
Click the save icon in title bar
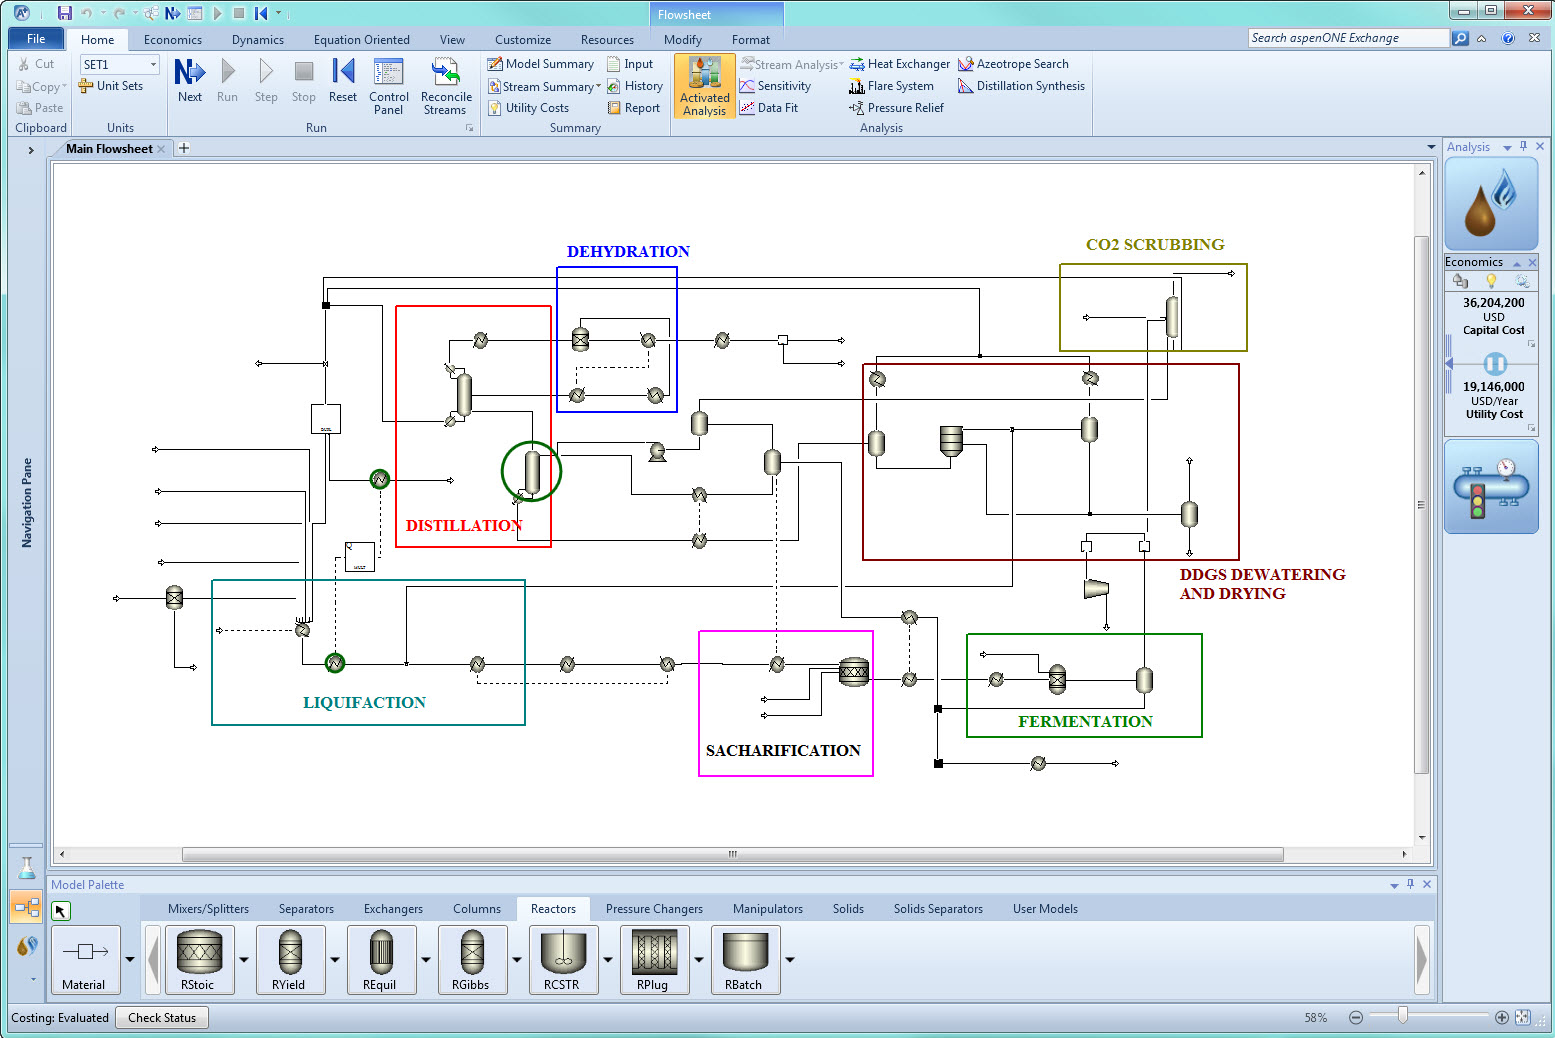(65, 13)
